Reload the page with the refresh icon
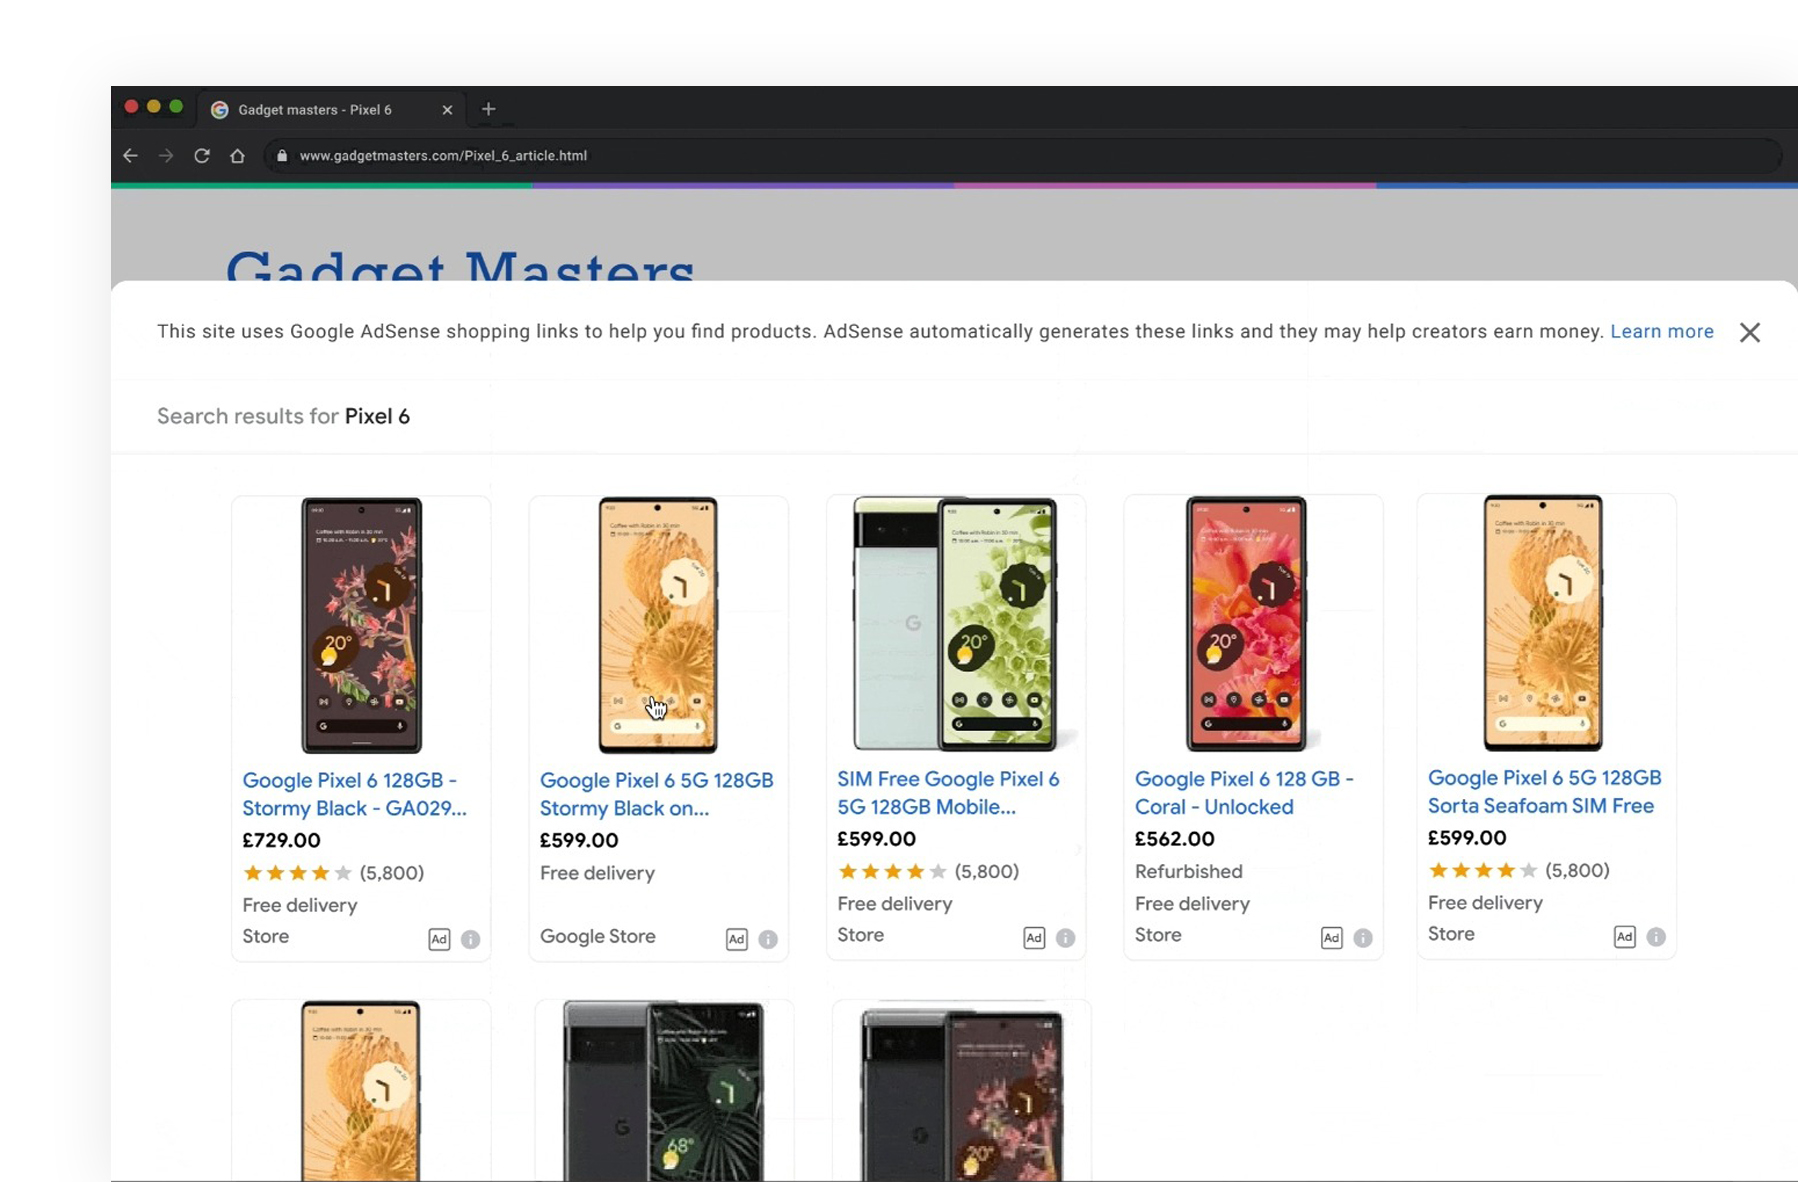The image size is (1798, 1182). point(202,156)
